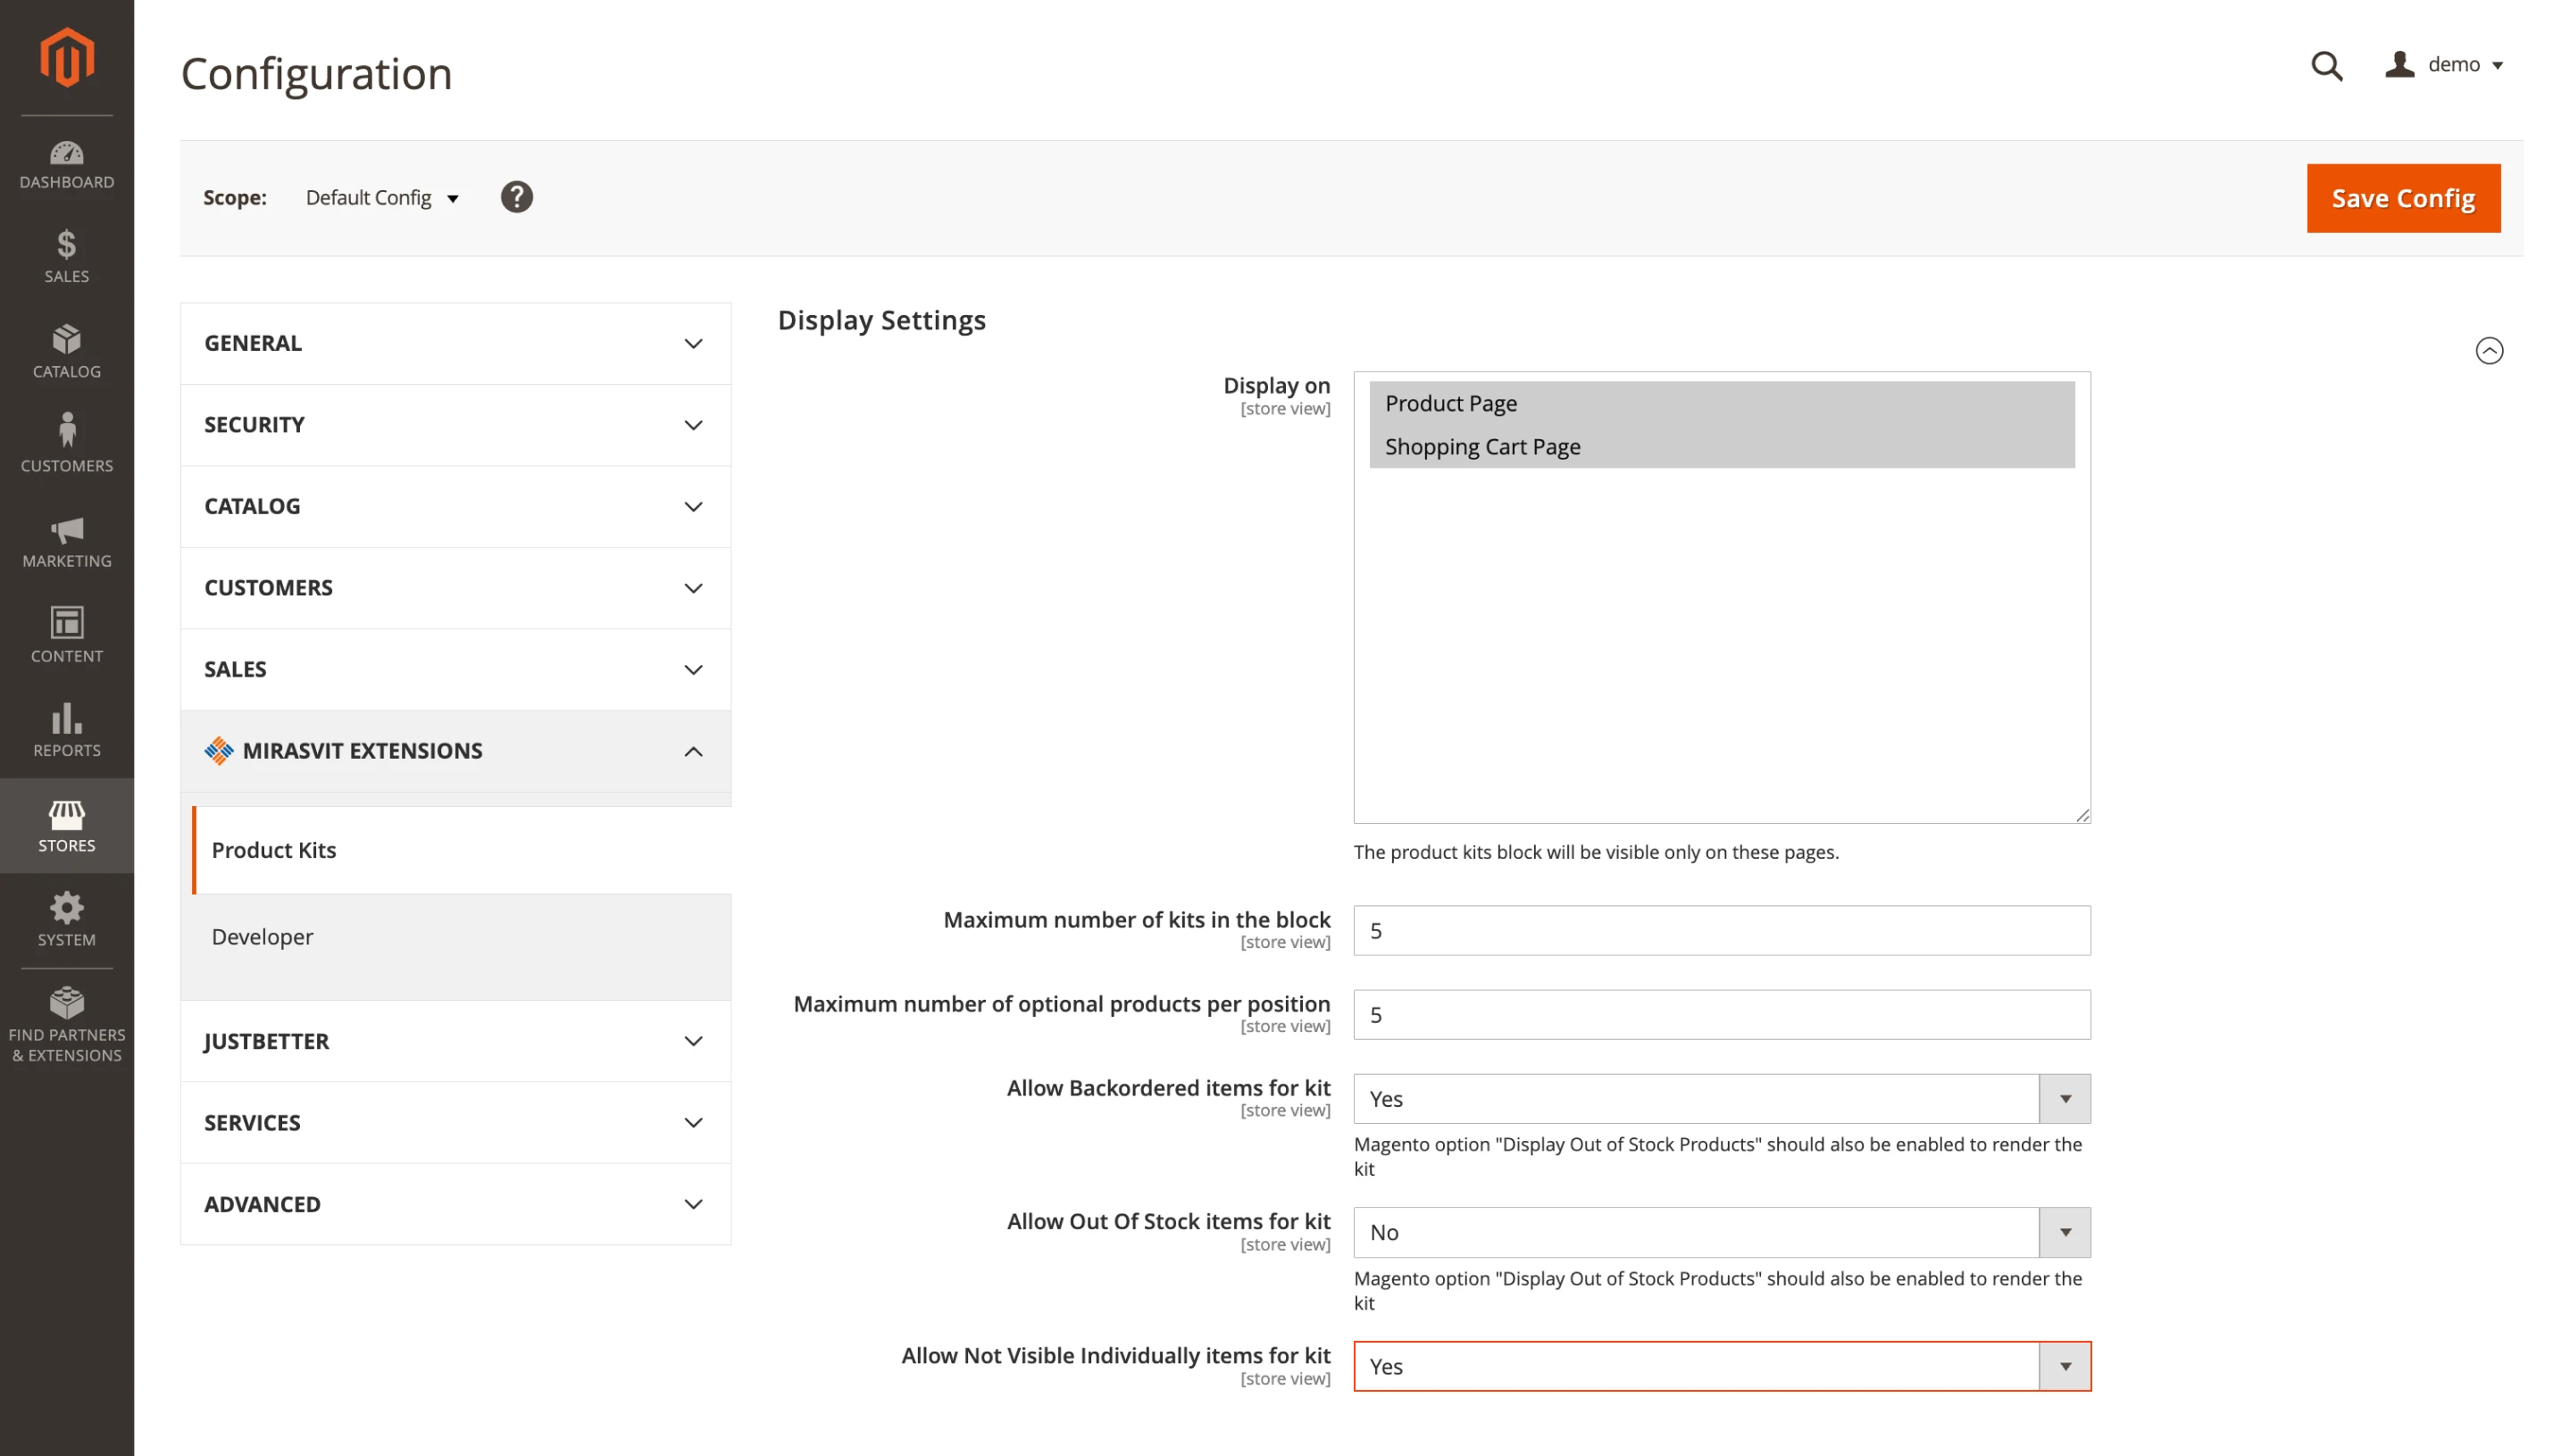
Task: Expand the ADVANCED configuration section
Action: point(455,1204)
